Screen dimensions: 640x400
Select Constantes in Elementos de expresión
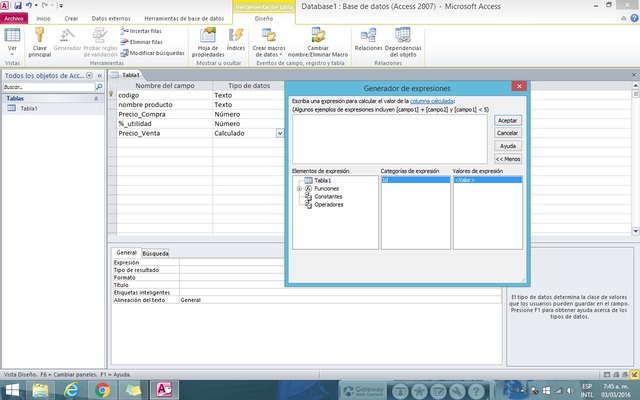tap(328, 196)
